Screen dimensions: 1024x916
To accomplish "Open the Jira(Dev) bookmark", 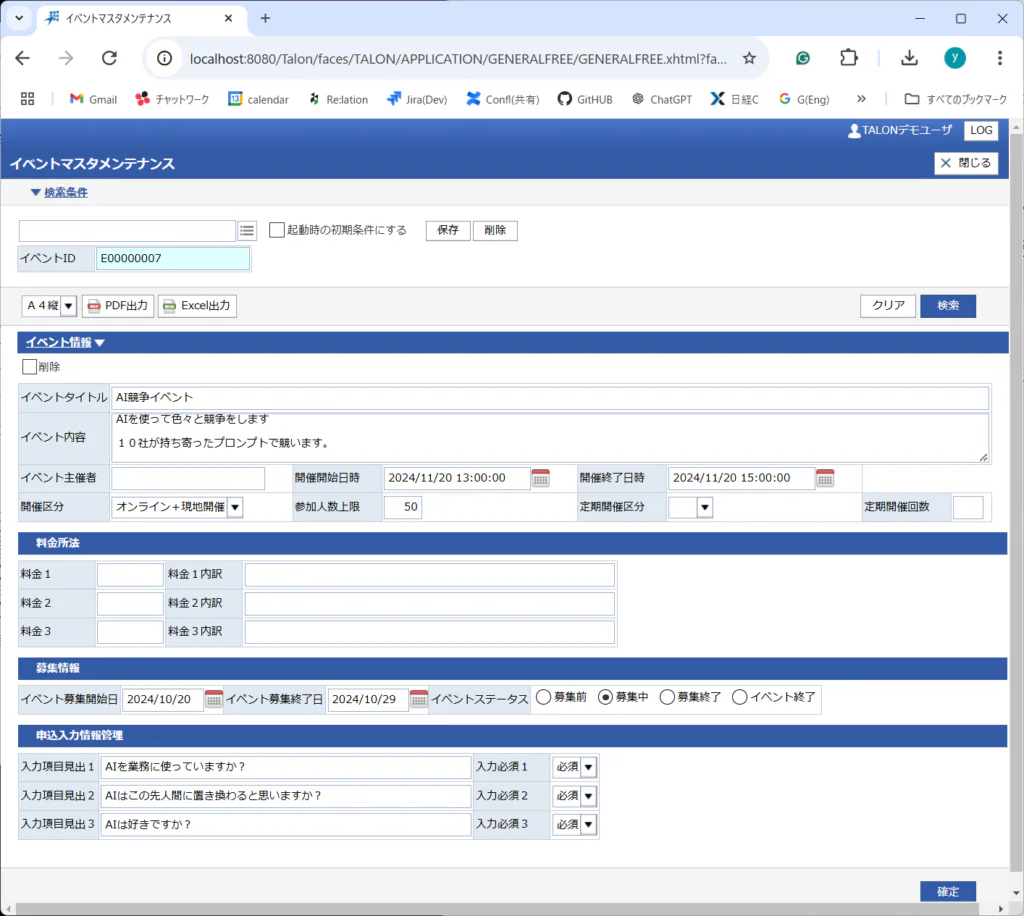I will pyautogui.click(x=417, y=99).
